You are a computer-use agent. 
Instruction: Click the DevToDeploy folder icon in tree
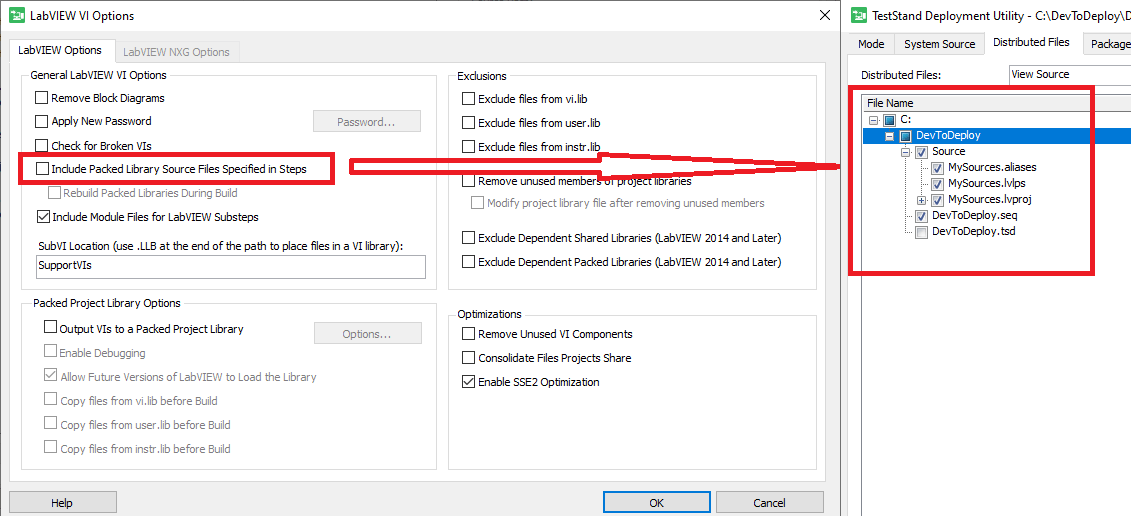point(905,136)
